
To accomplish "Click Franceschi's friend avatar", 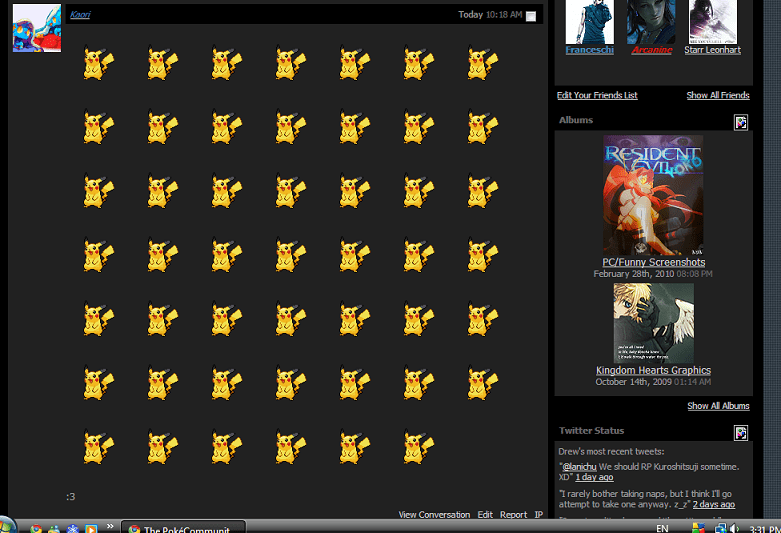I will (590, 22).
